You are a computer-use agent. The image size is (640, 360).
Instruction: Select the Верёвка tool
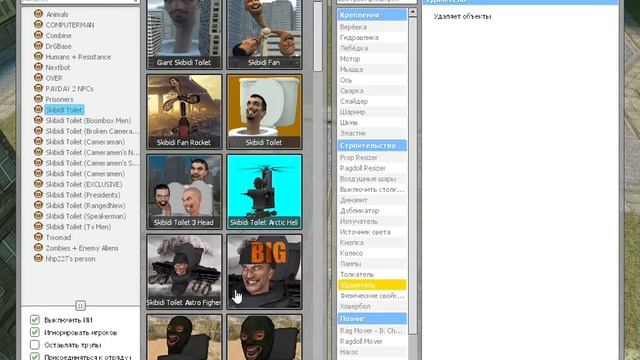tap(372, 27)
